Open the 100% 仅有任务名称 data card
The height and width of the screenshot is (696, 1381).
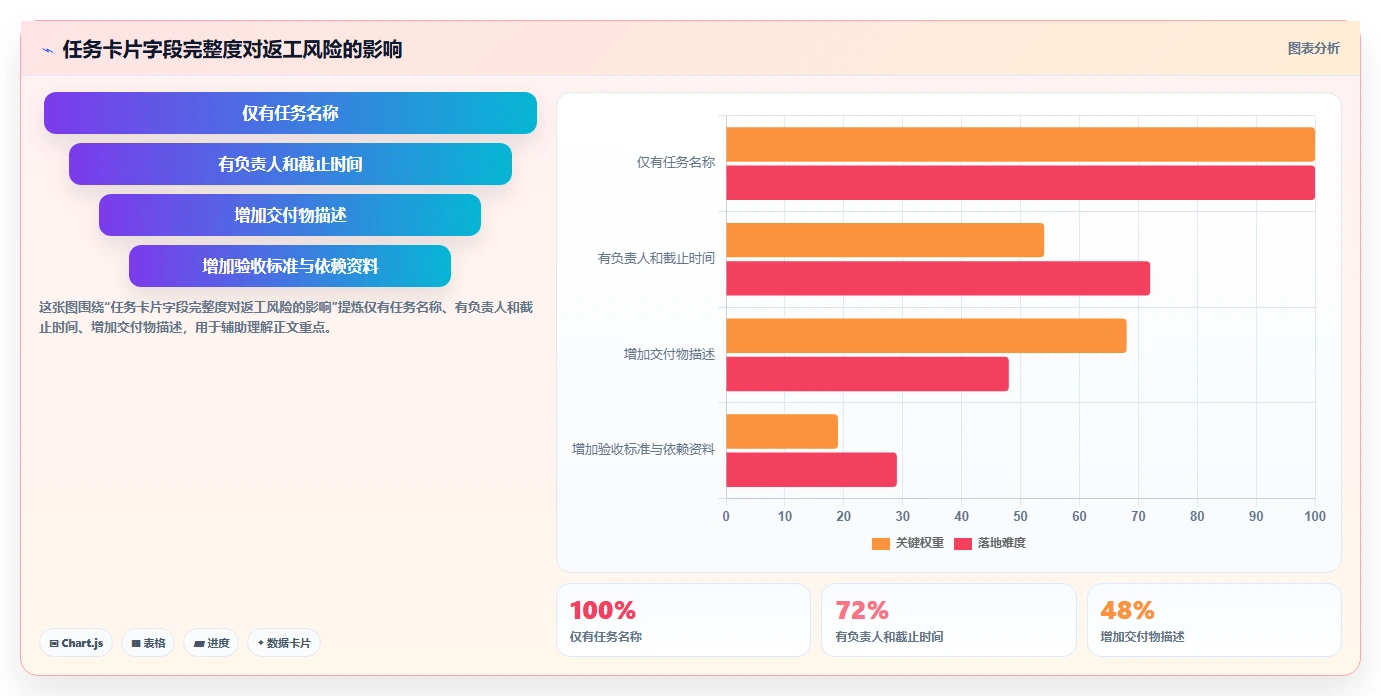coord(683,620)
